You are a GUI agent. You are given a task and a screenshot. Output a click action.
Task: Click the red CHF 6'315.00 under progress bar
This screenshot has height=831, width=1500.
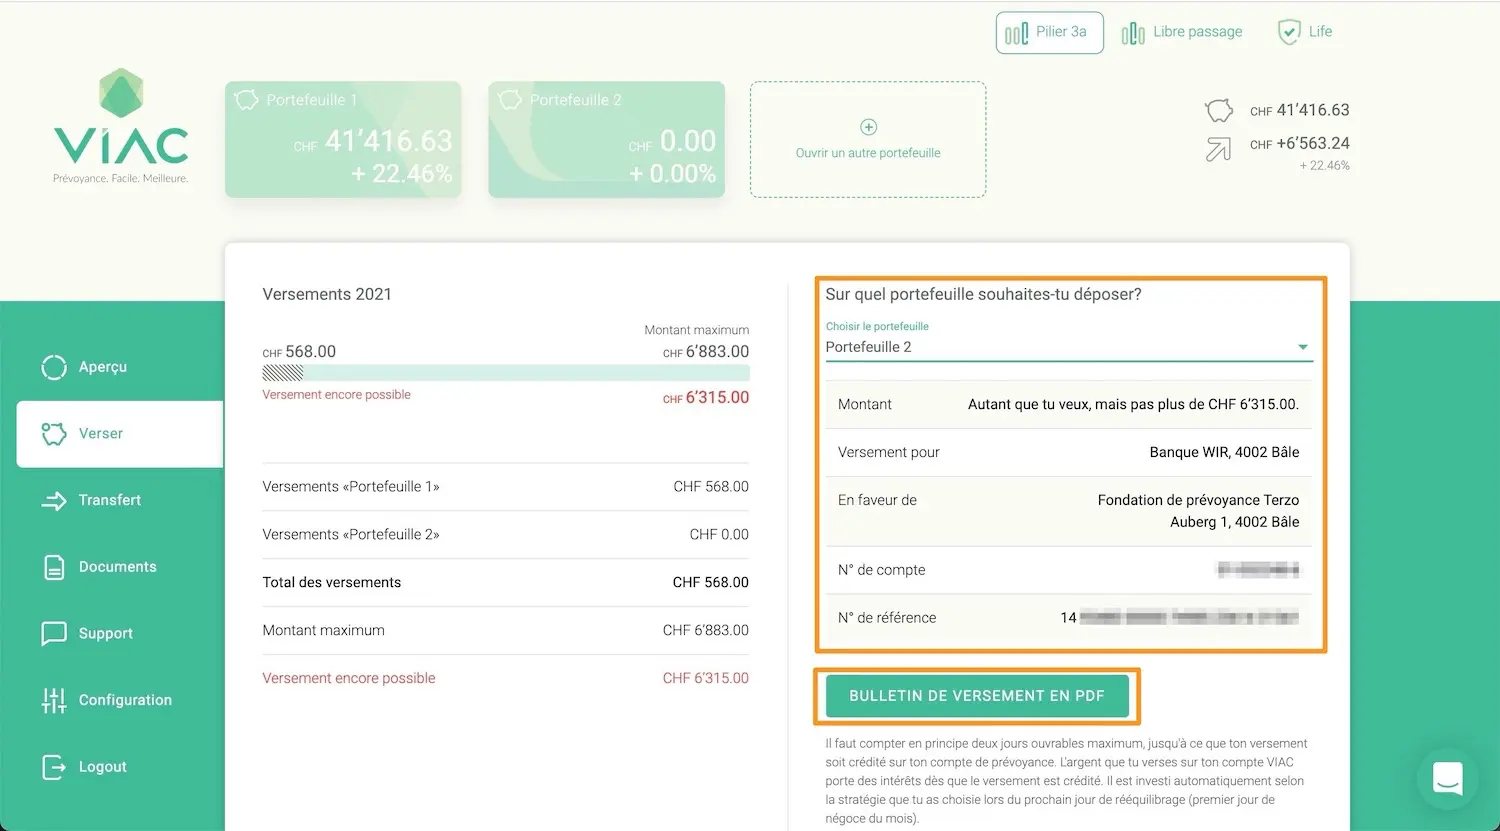click(x=706, y=398)
